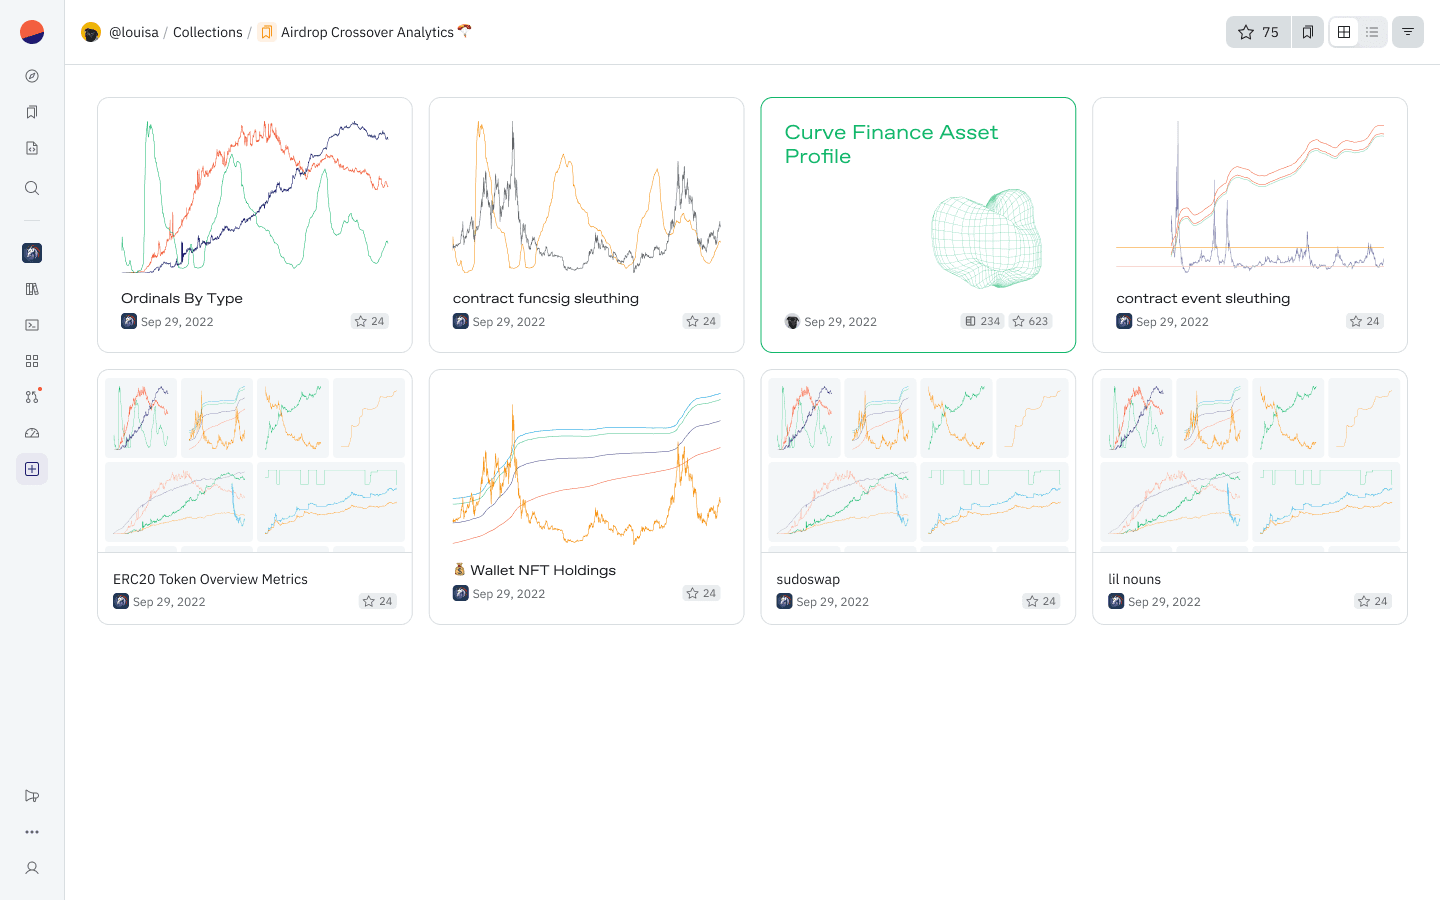Expand the three-dots more menu in sidebar
The width and height of the screenshot is (1440, 900).
[x=32, y=832]
